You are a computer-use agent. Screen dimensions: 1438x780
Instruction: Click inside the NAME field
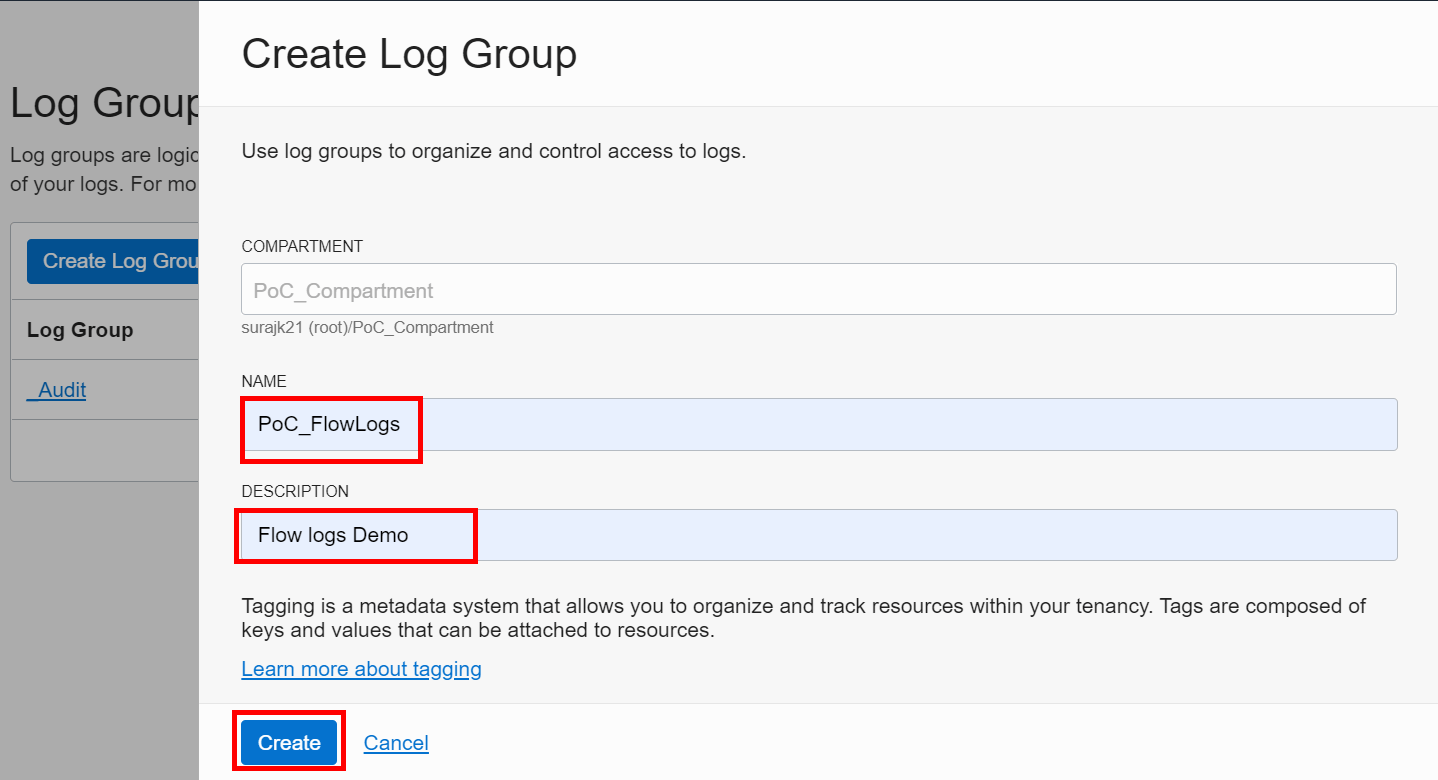[x=817, y=424]
